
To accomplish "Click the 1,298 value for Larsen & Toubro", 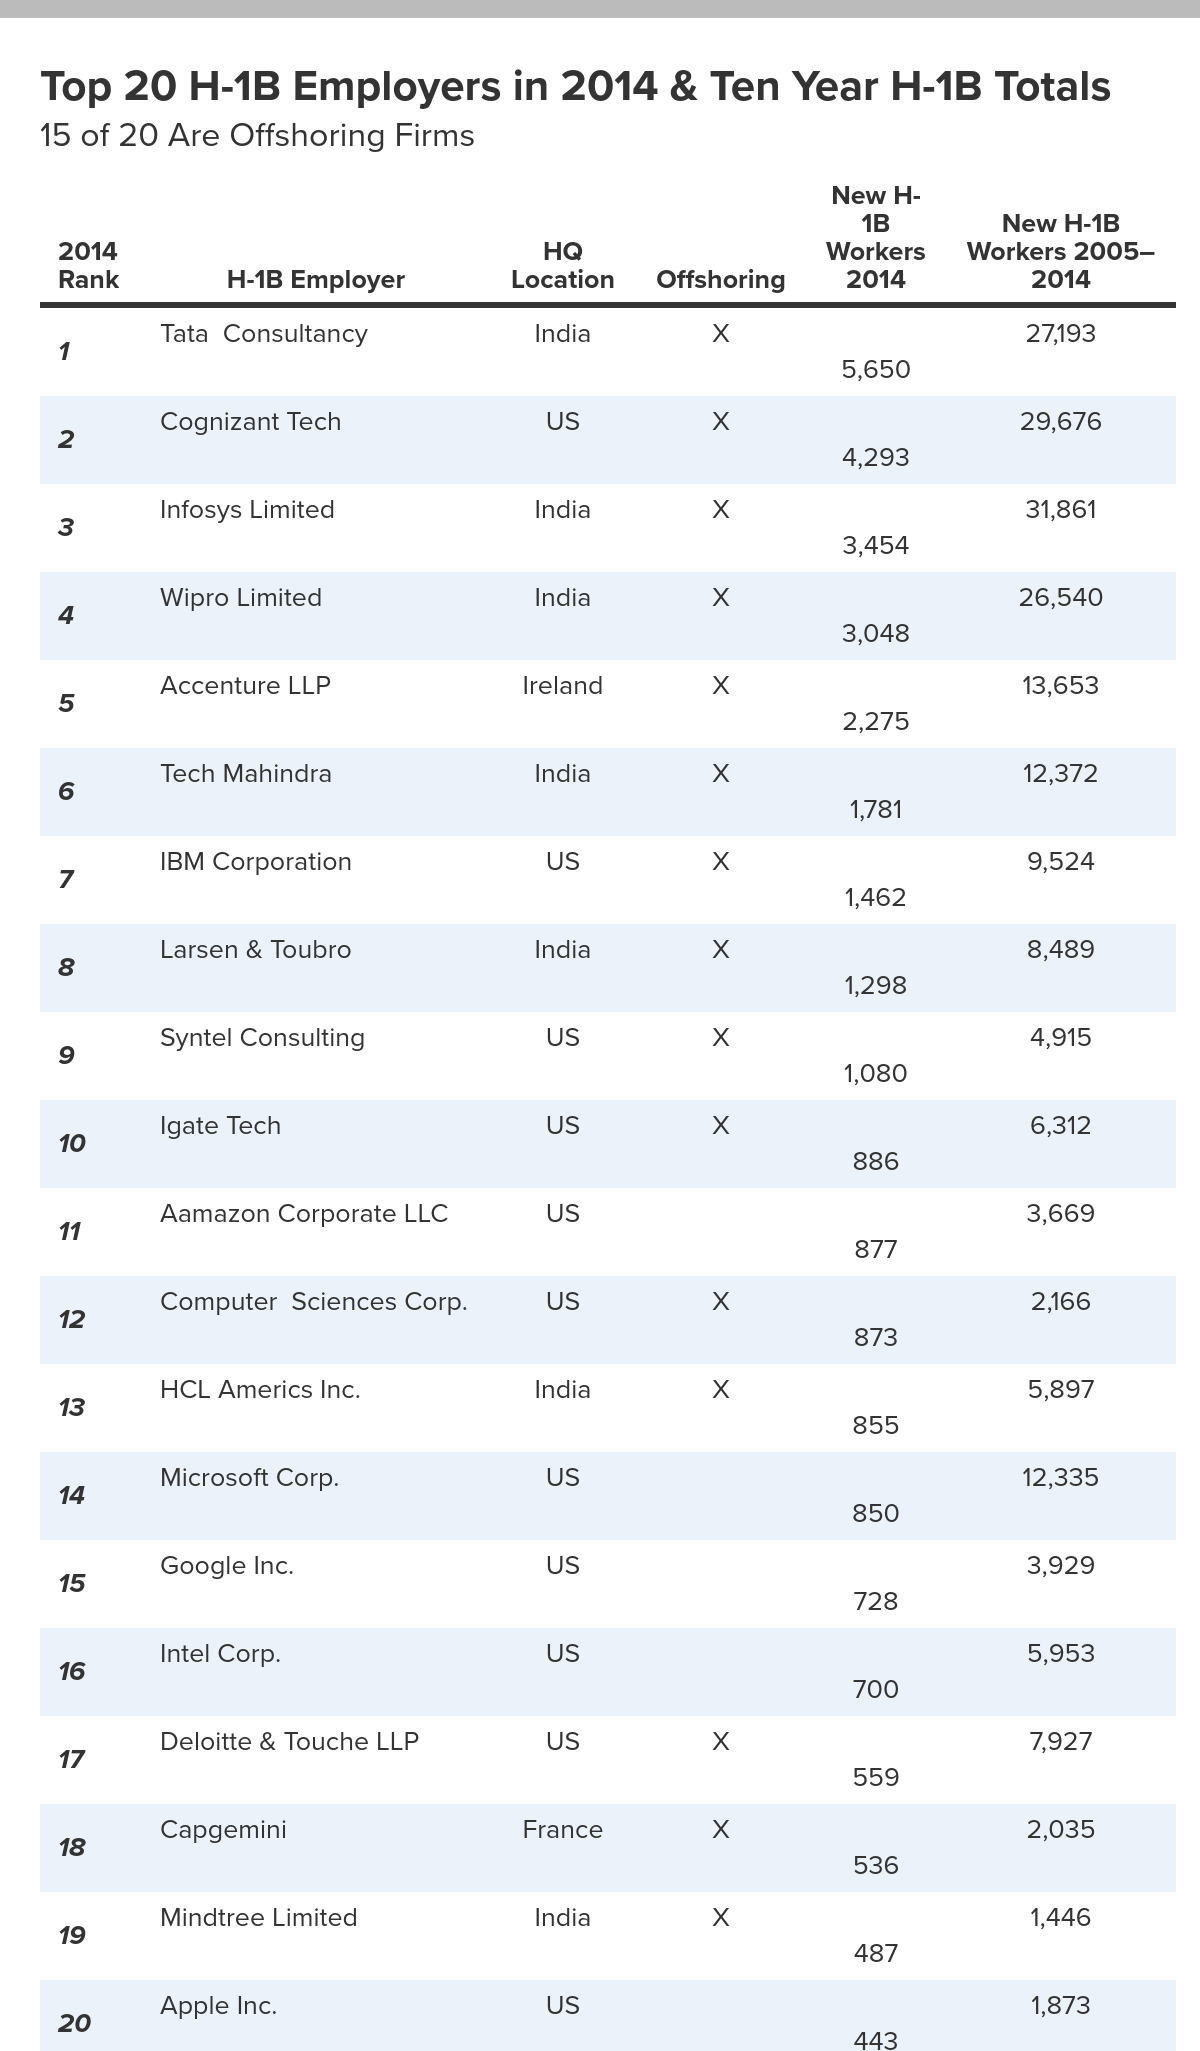I will (x=876, y=986).
